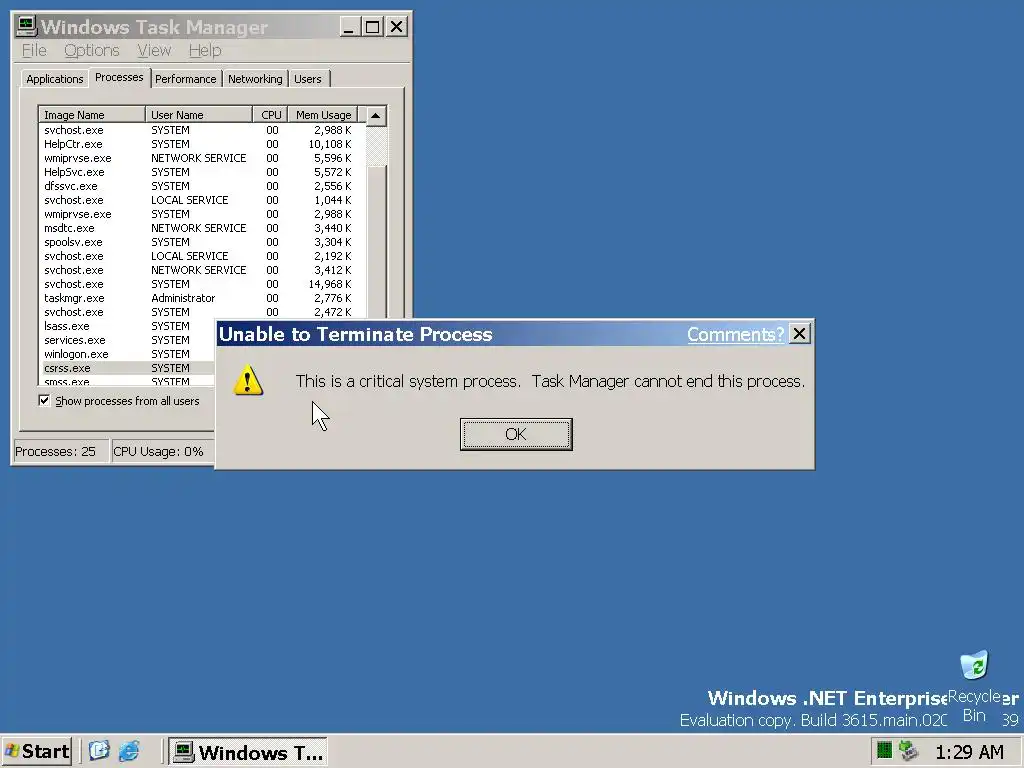1024x768 pixels.
Task: Maximize the Windows Task Manager window
Action: pos(372,27)
